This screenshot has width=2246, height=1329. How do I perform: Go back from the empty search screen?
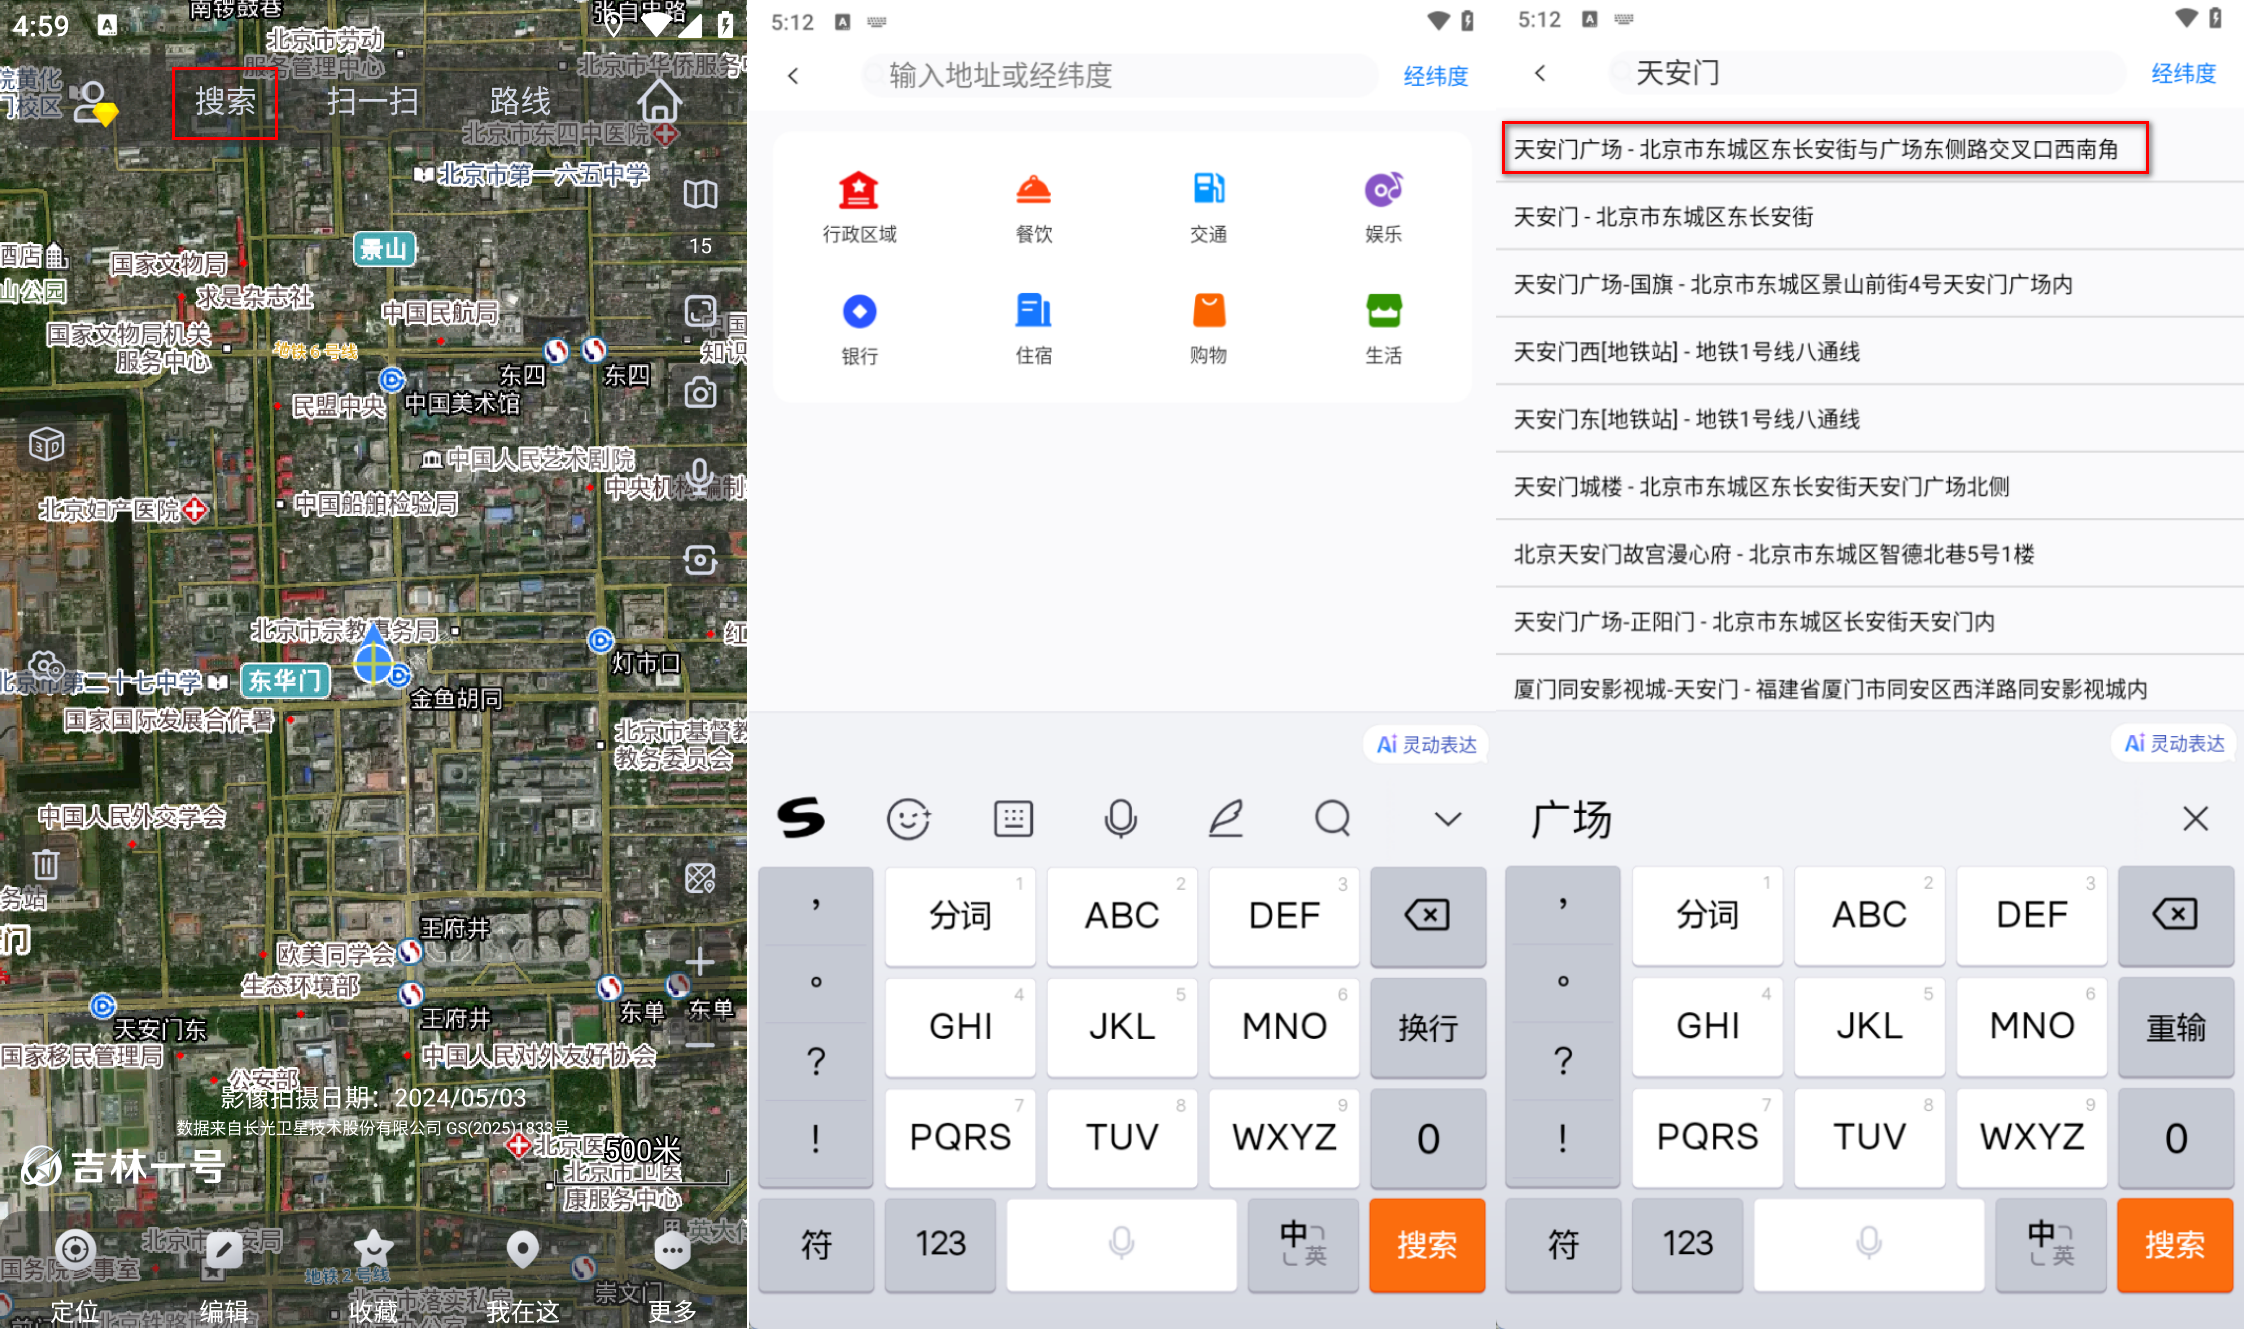(793, 76)
